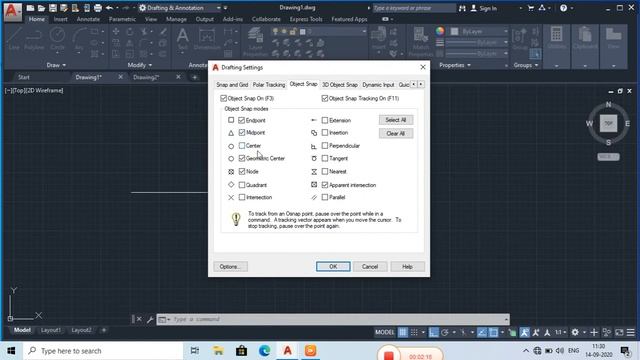Screen dimensions: 640x360
Task: Open status bar customization hamburger icon
Action: click(631, 332)
